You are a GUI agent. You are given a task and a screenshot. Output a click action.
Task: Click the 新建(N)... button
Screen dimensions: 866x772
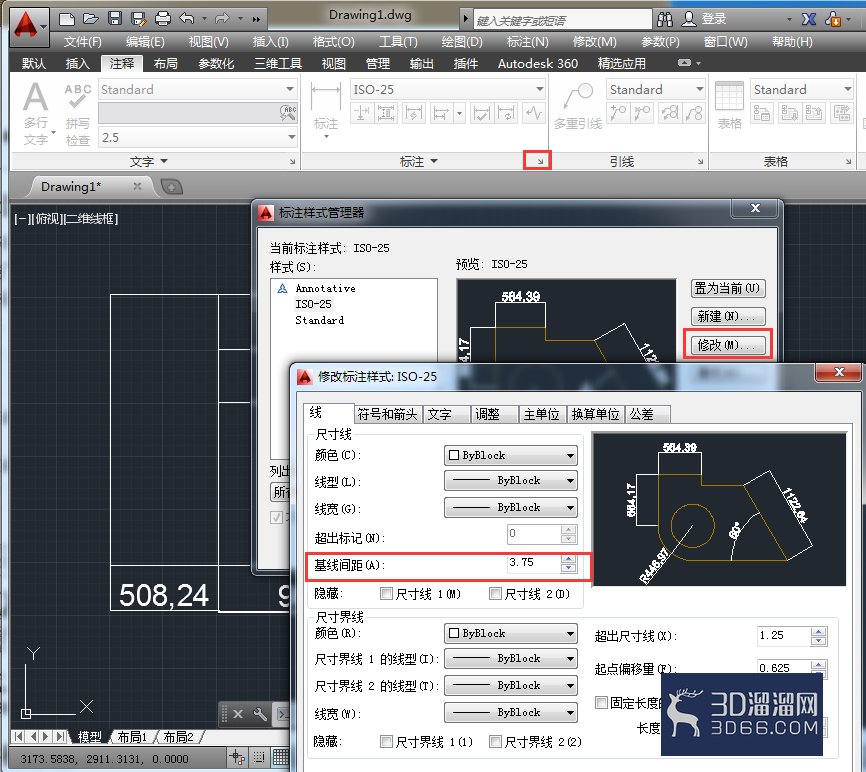click(x=727, y=316)
